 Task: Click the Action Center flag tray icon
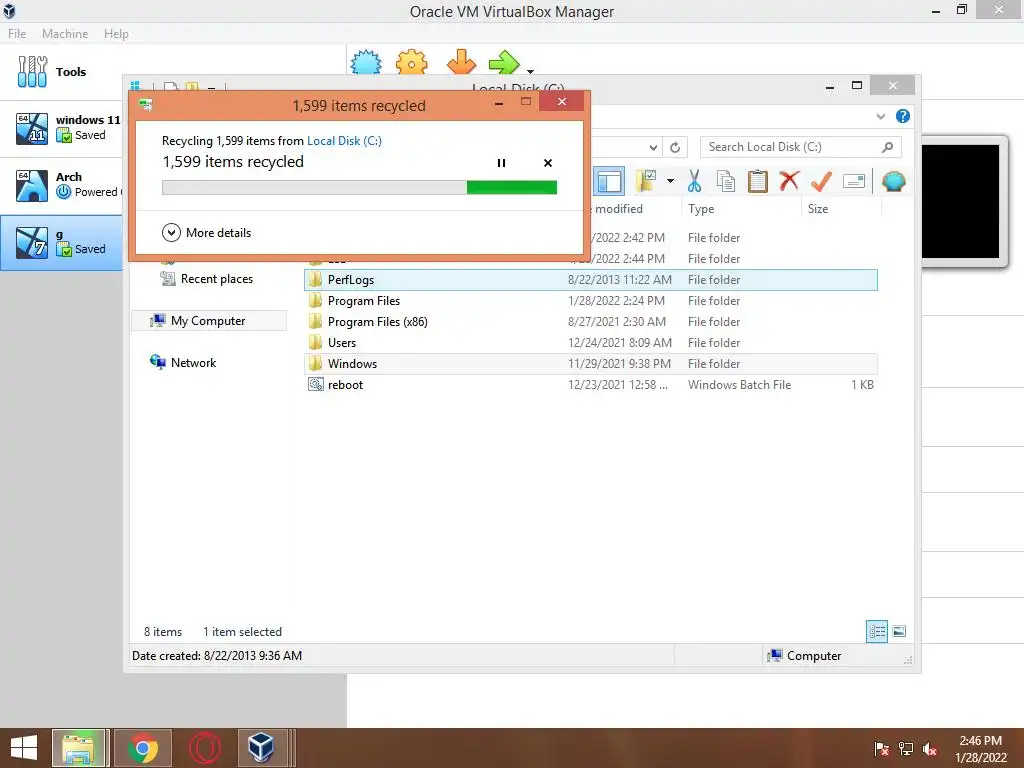(x=881, y=749)
